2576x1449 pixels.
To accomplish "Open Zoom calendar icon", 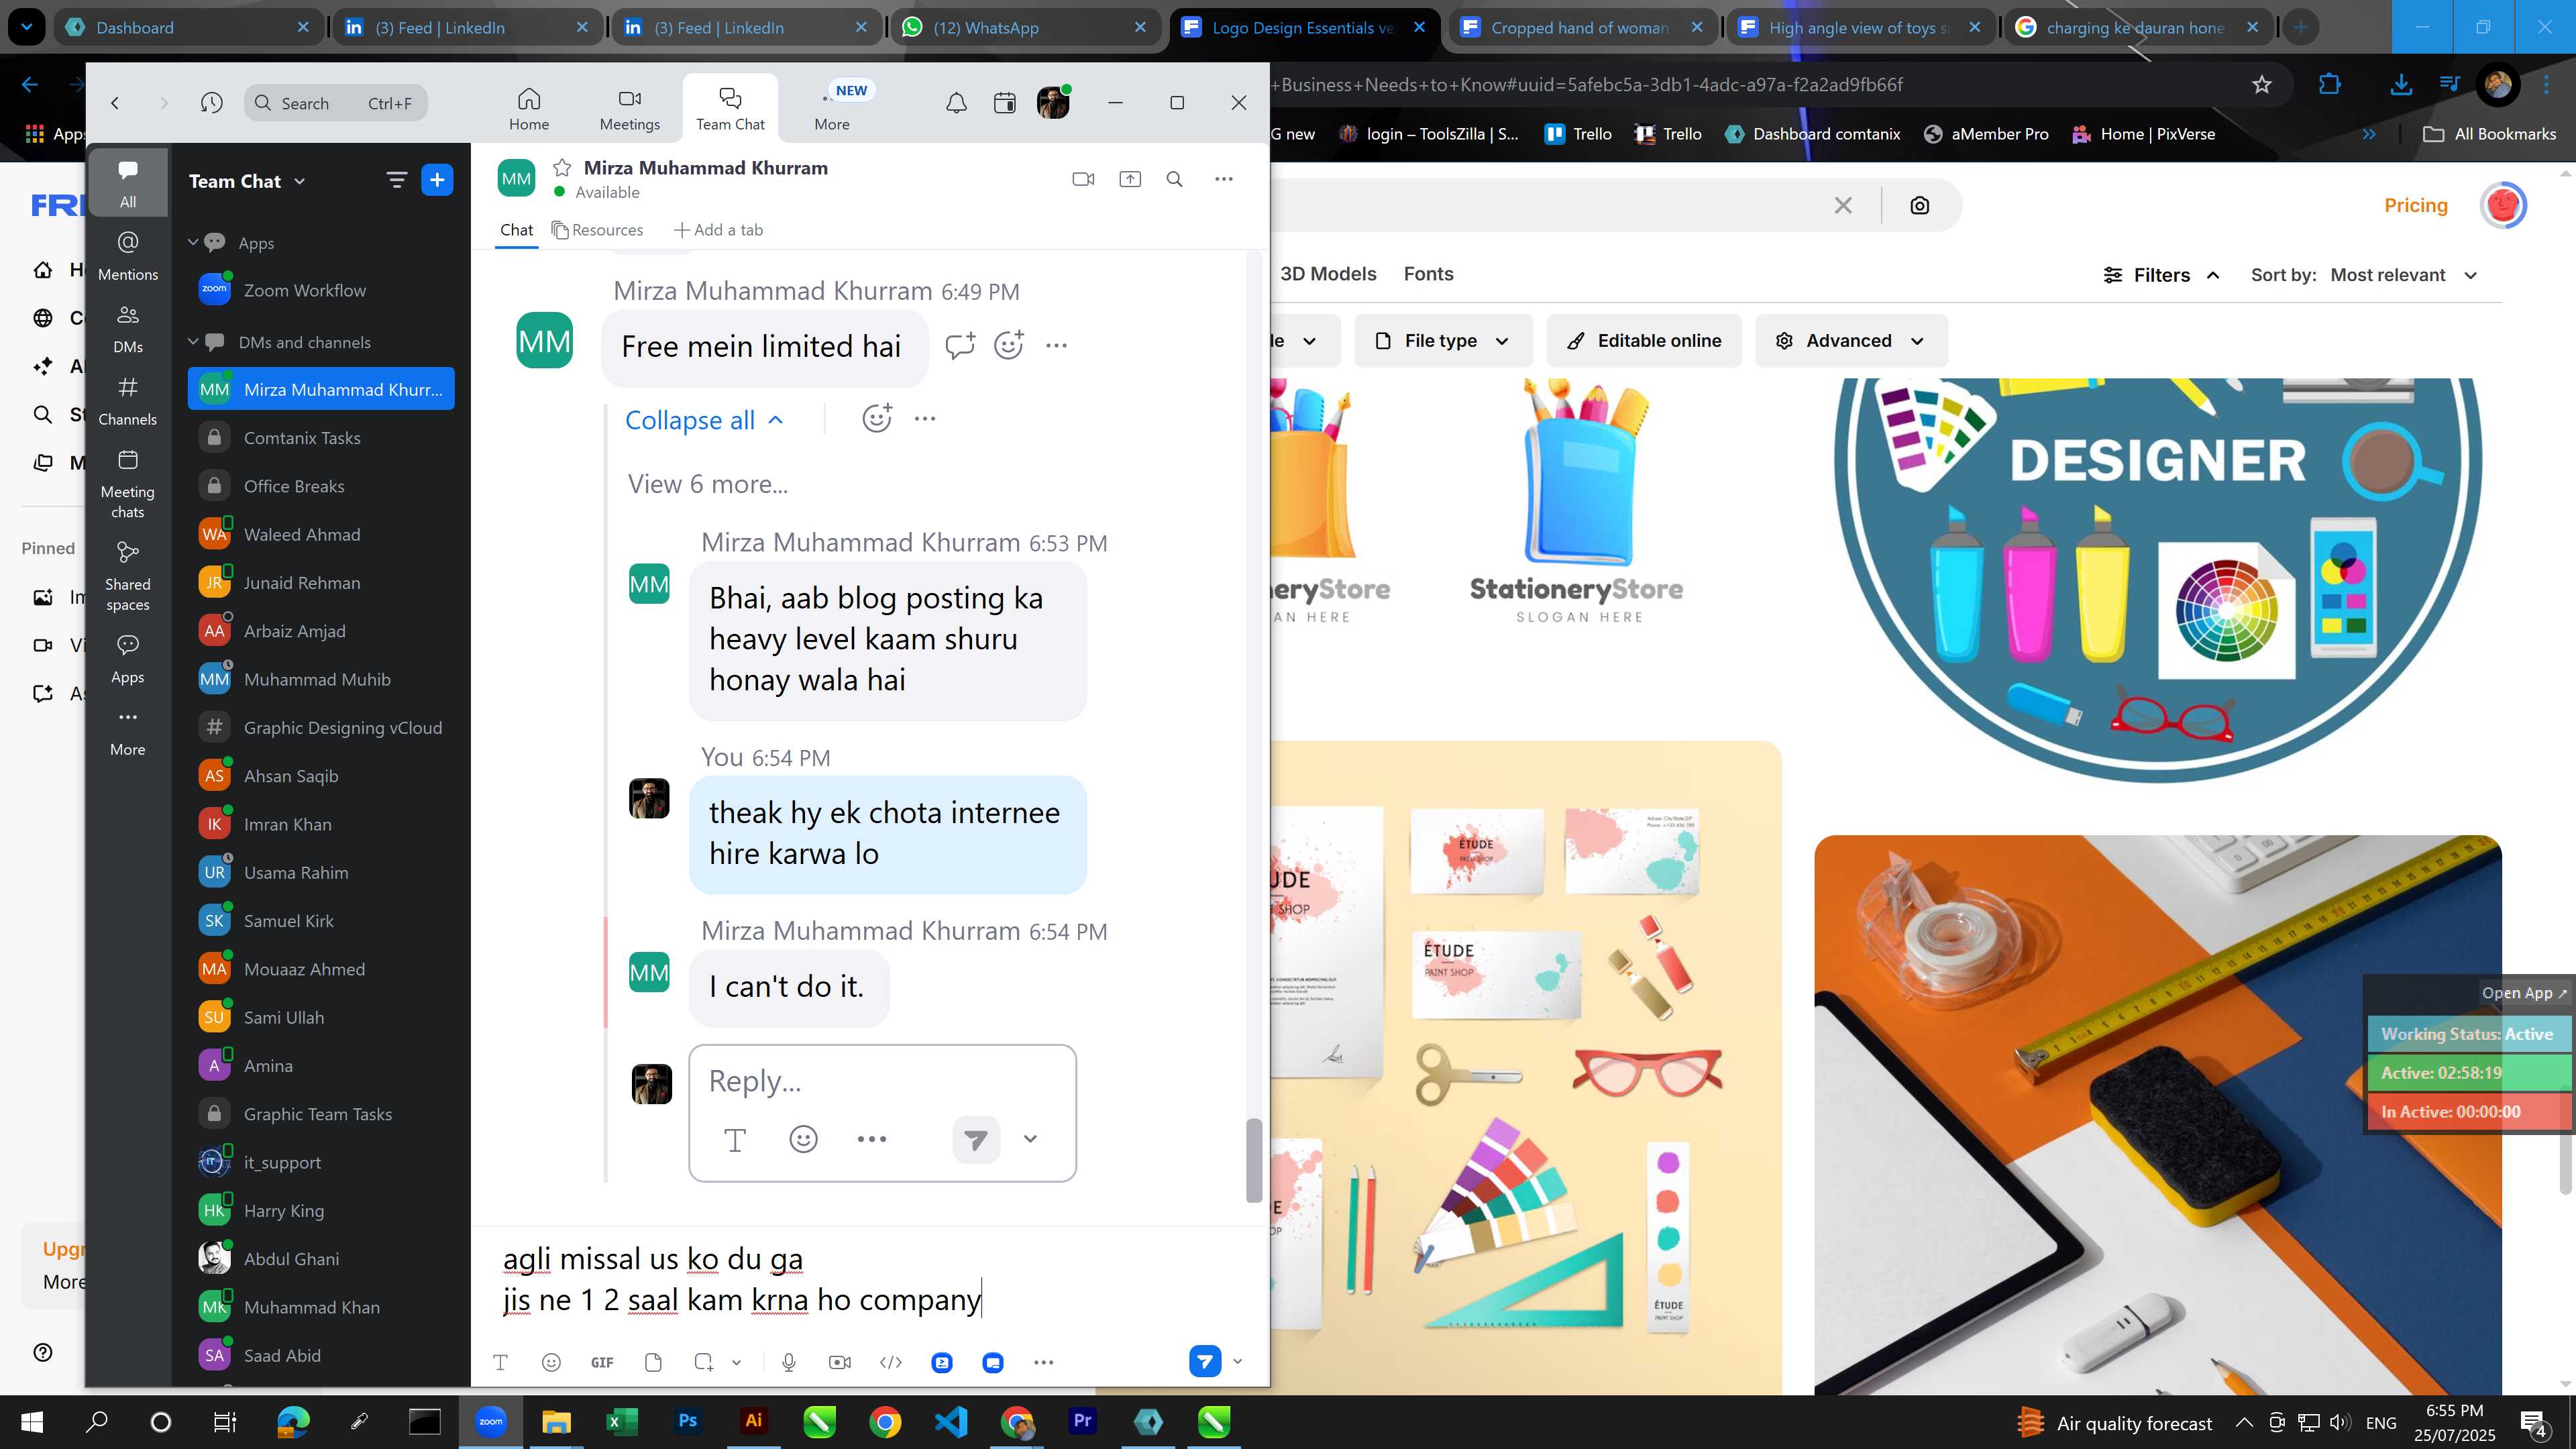I will pos(1004,103).
